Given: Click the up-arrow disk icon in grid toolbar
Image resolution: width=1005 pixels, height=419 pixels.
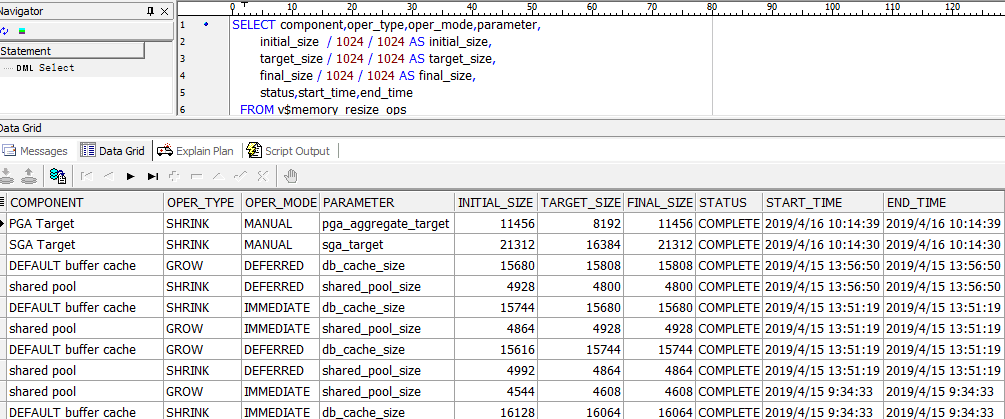Looking at the screenshot, I should (28, 176).
